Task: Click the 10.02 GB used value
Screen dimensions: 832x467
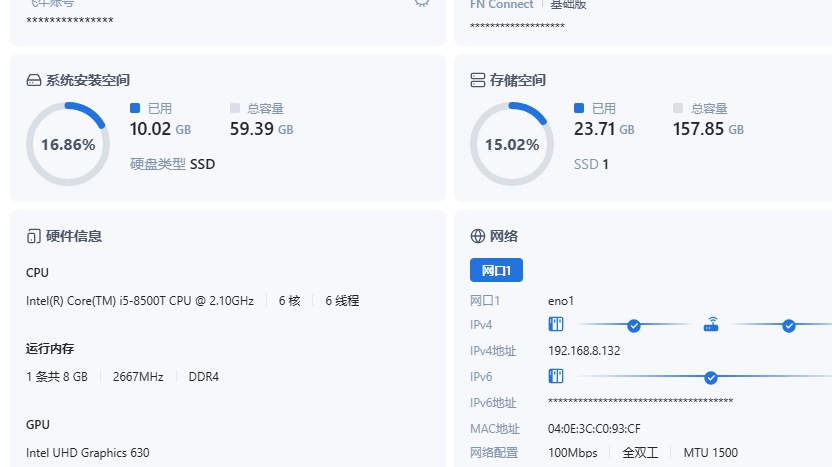Action: point(160,129)
